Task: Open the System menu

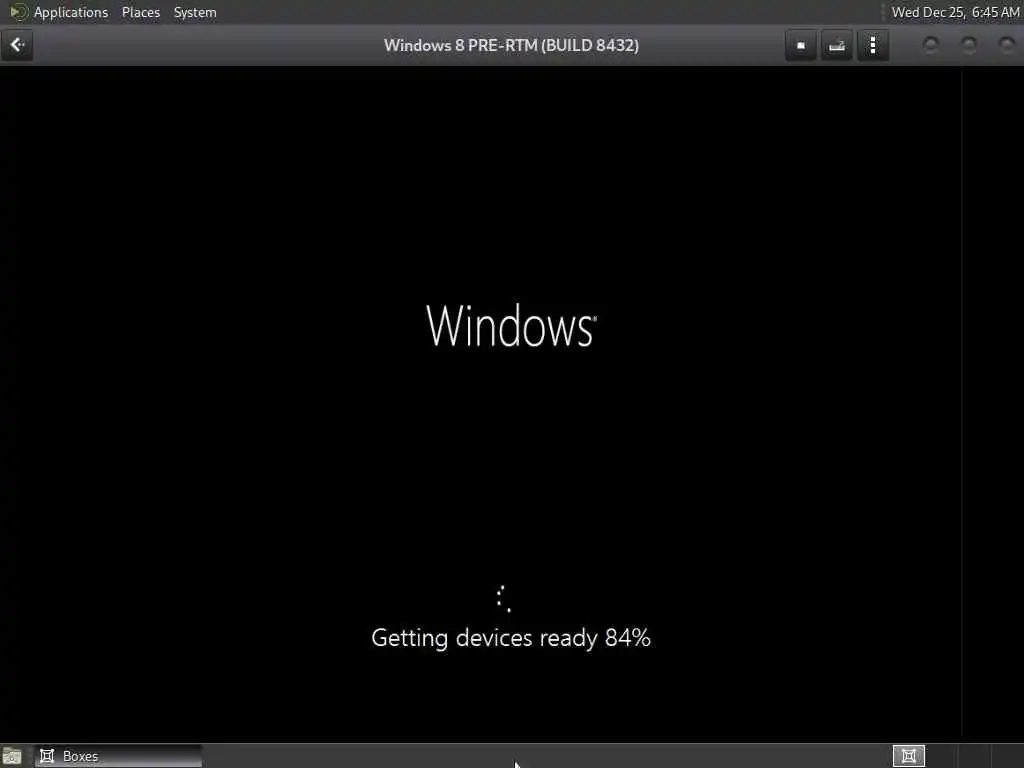Action: [x=195, y=12]
